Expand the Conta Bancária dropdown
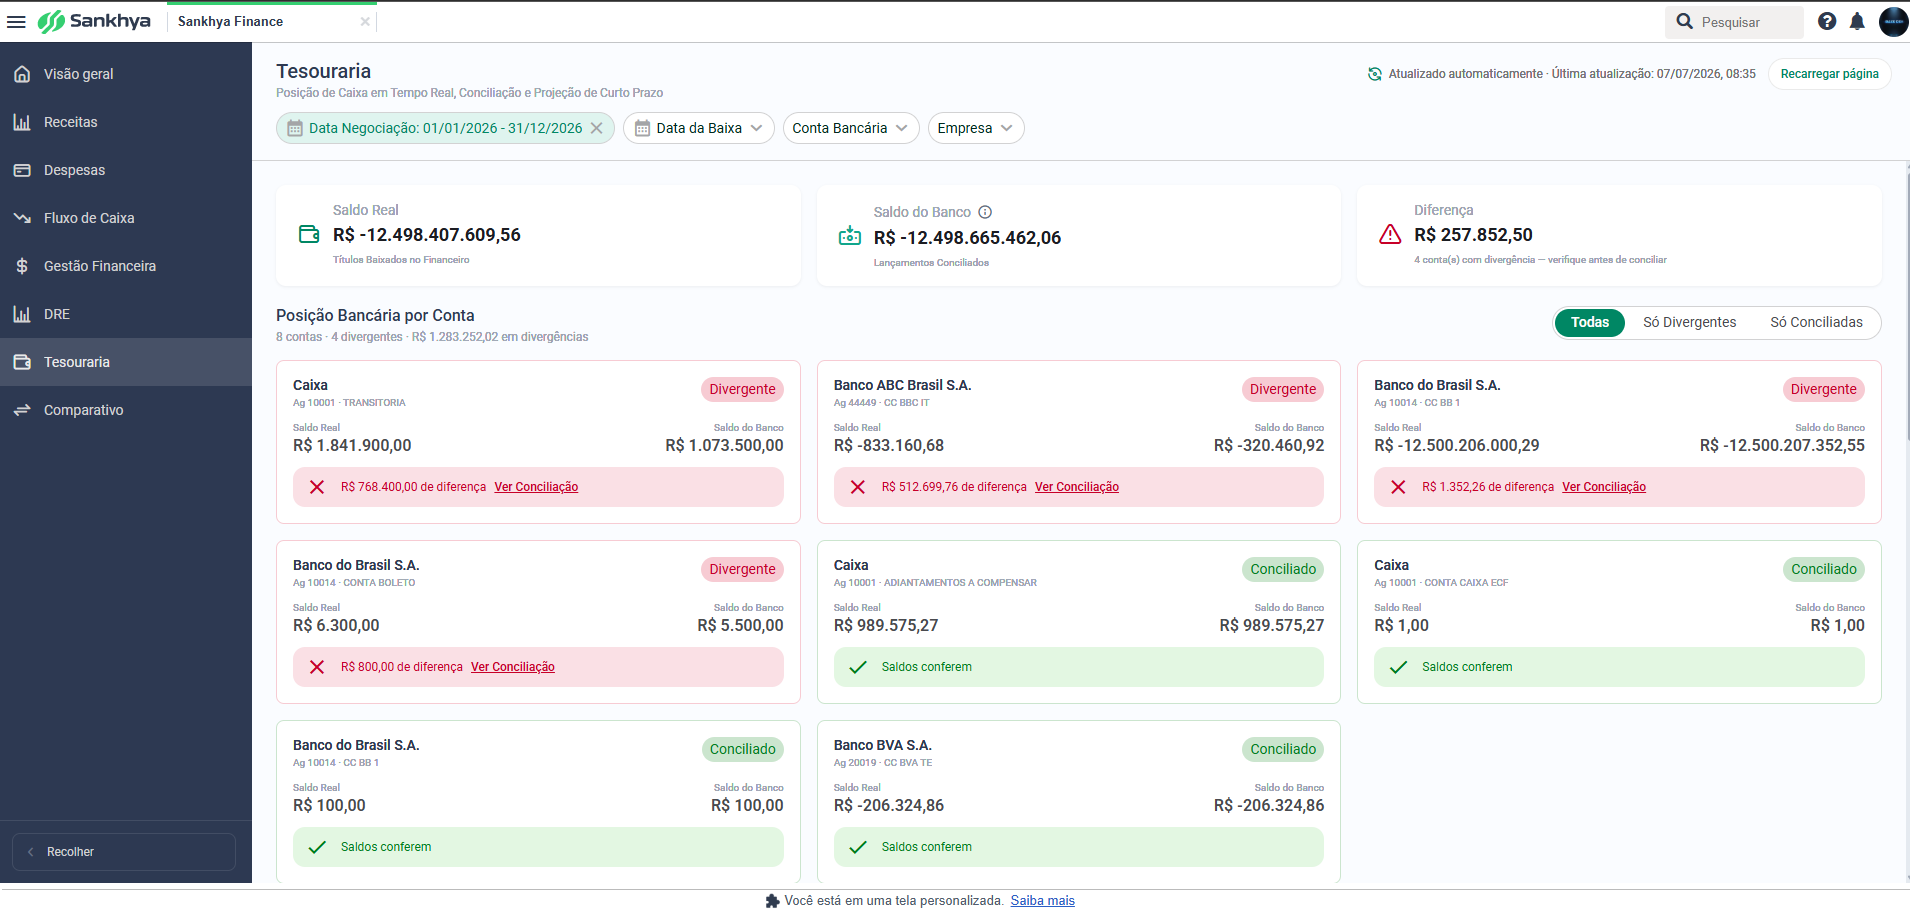This screenshot has height=910, width=1910. tap(851, 128)
